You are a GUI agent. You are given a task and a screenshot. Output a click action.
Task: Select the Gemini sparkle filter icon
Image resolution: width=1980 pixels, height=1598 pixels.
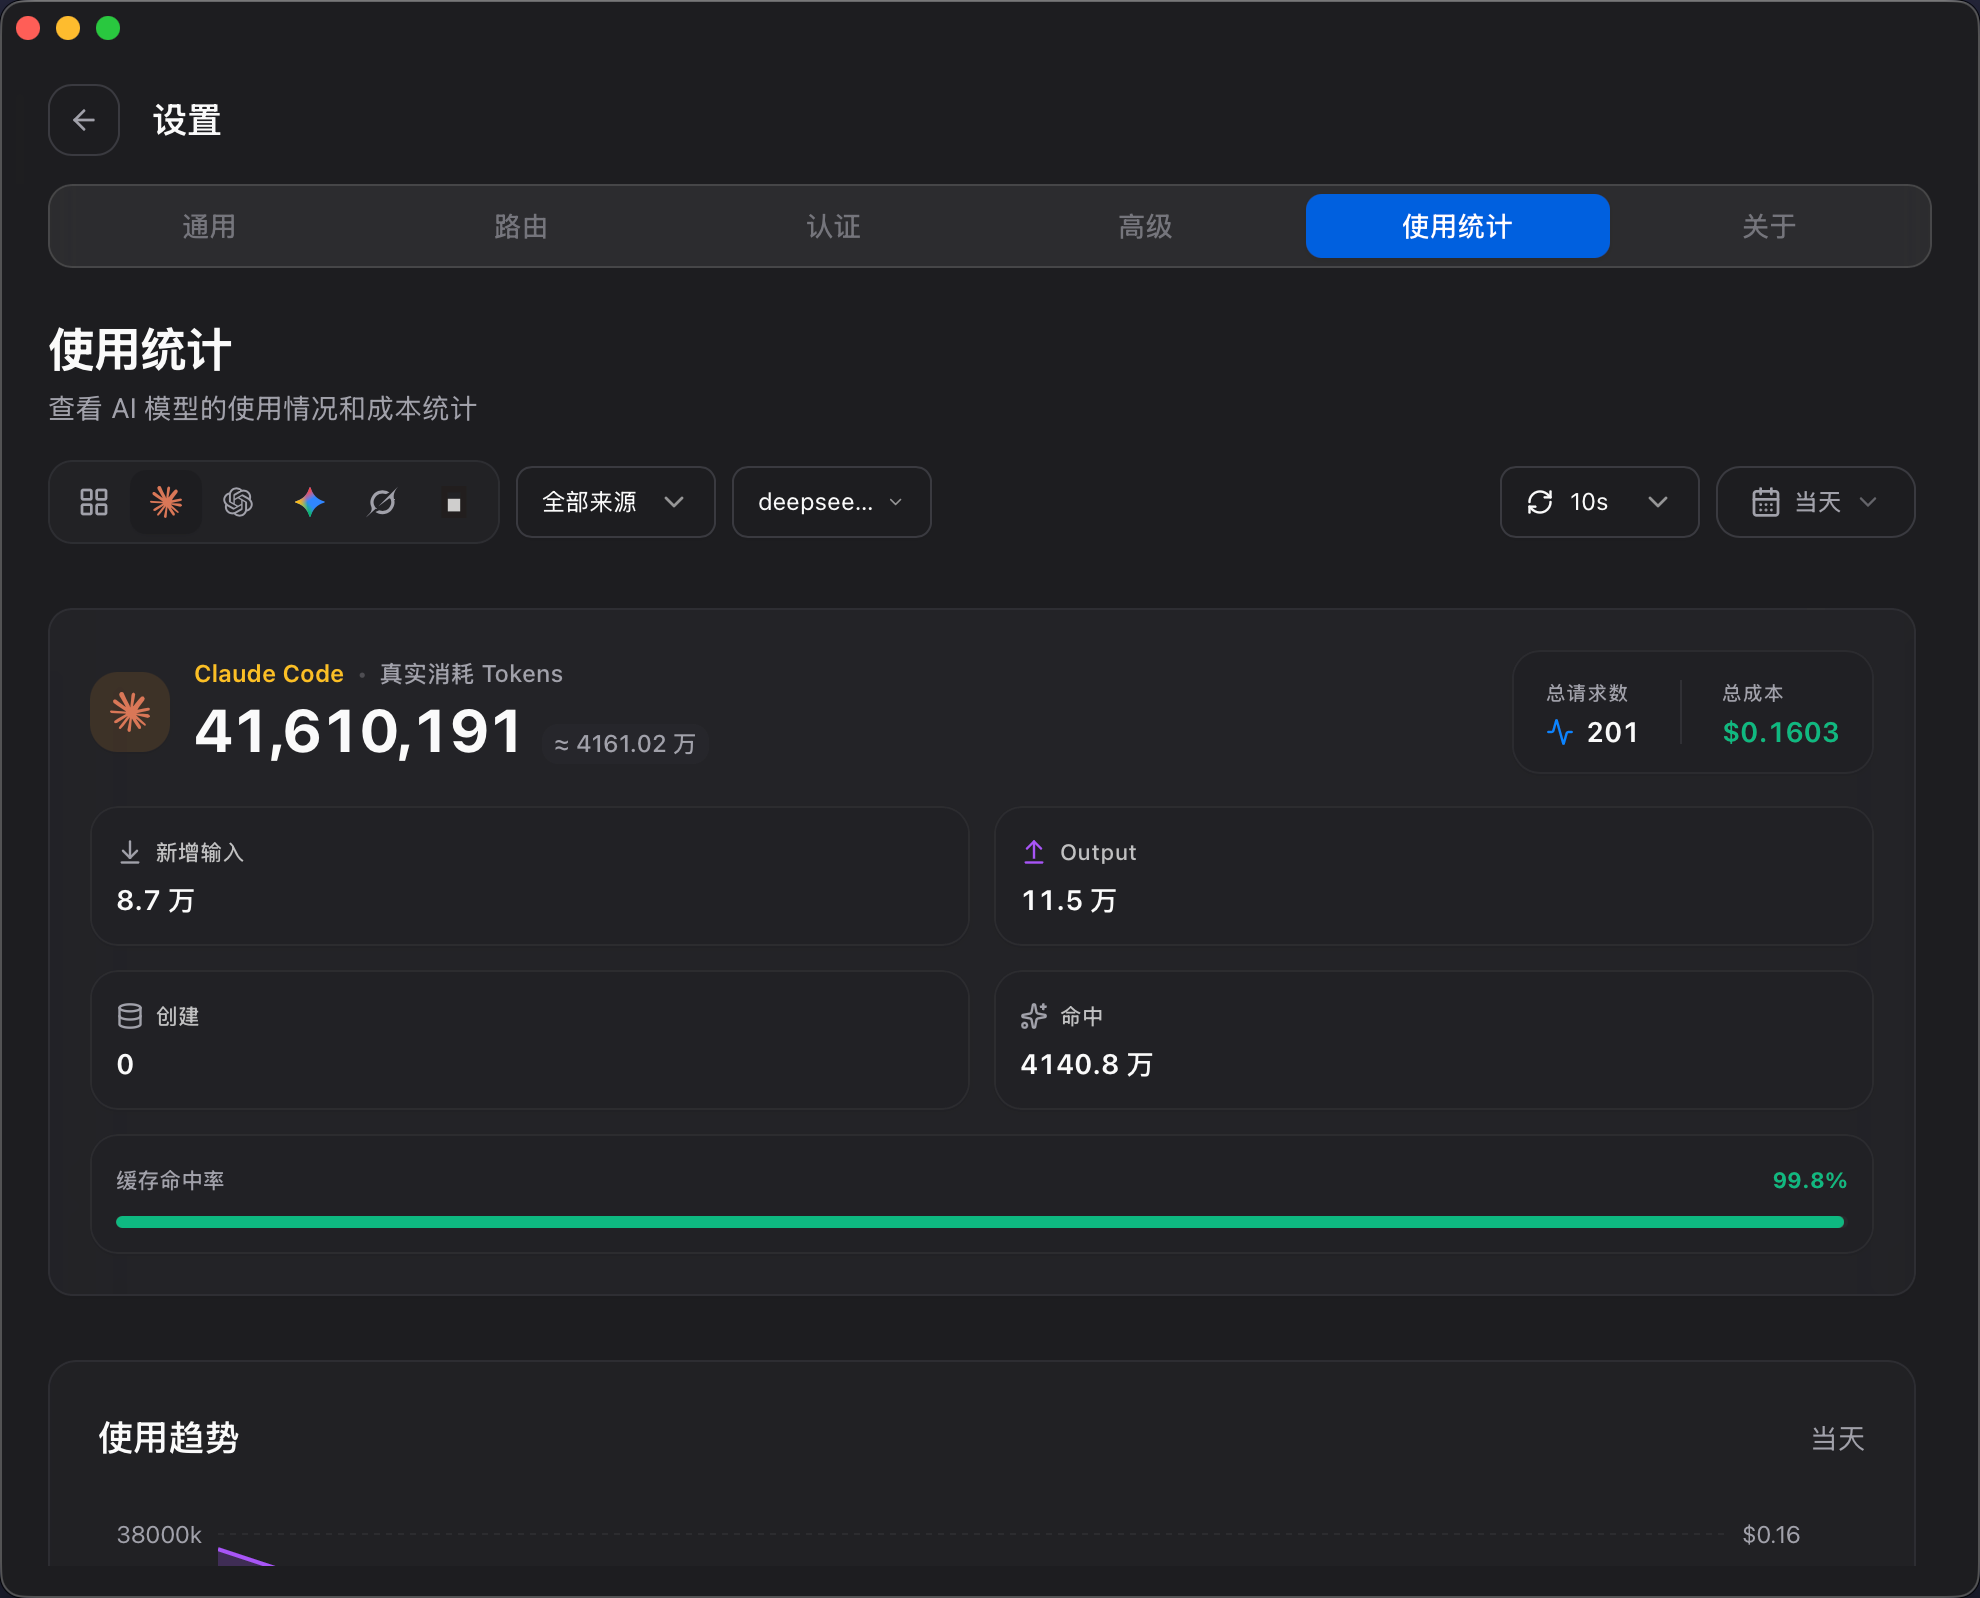[310, 502]
